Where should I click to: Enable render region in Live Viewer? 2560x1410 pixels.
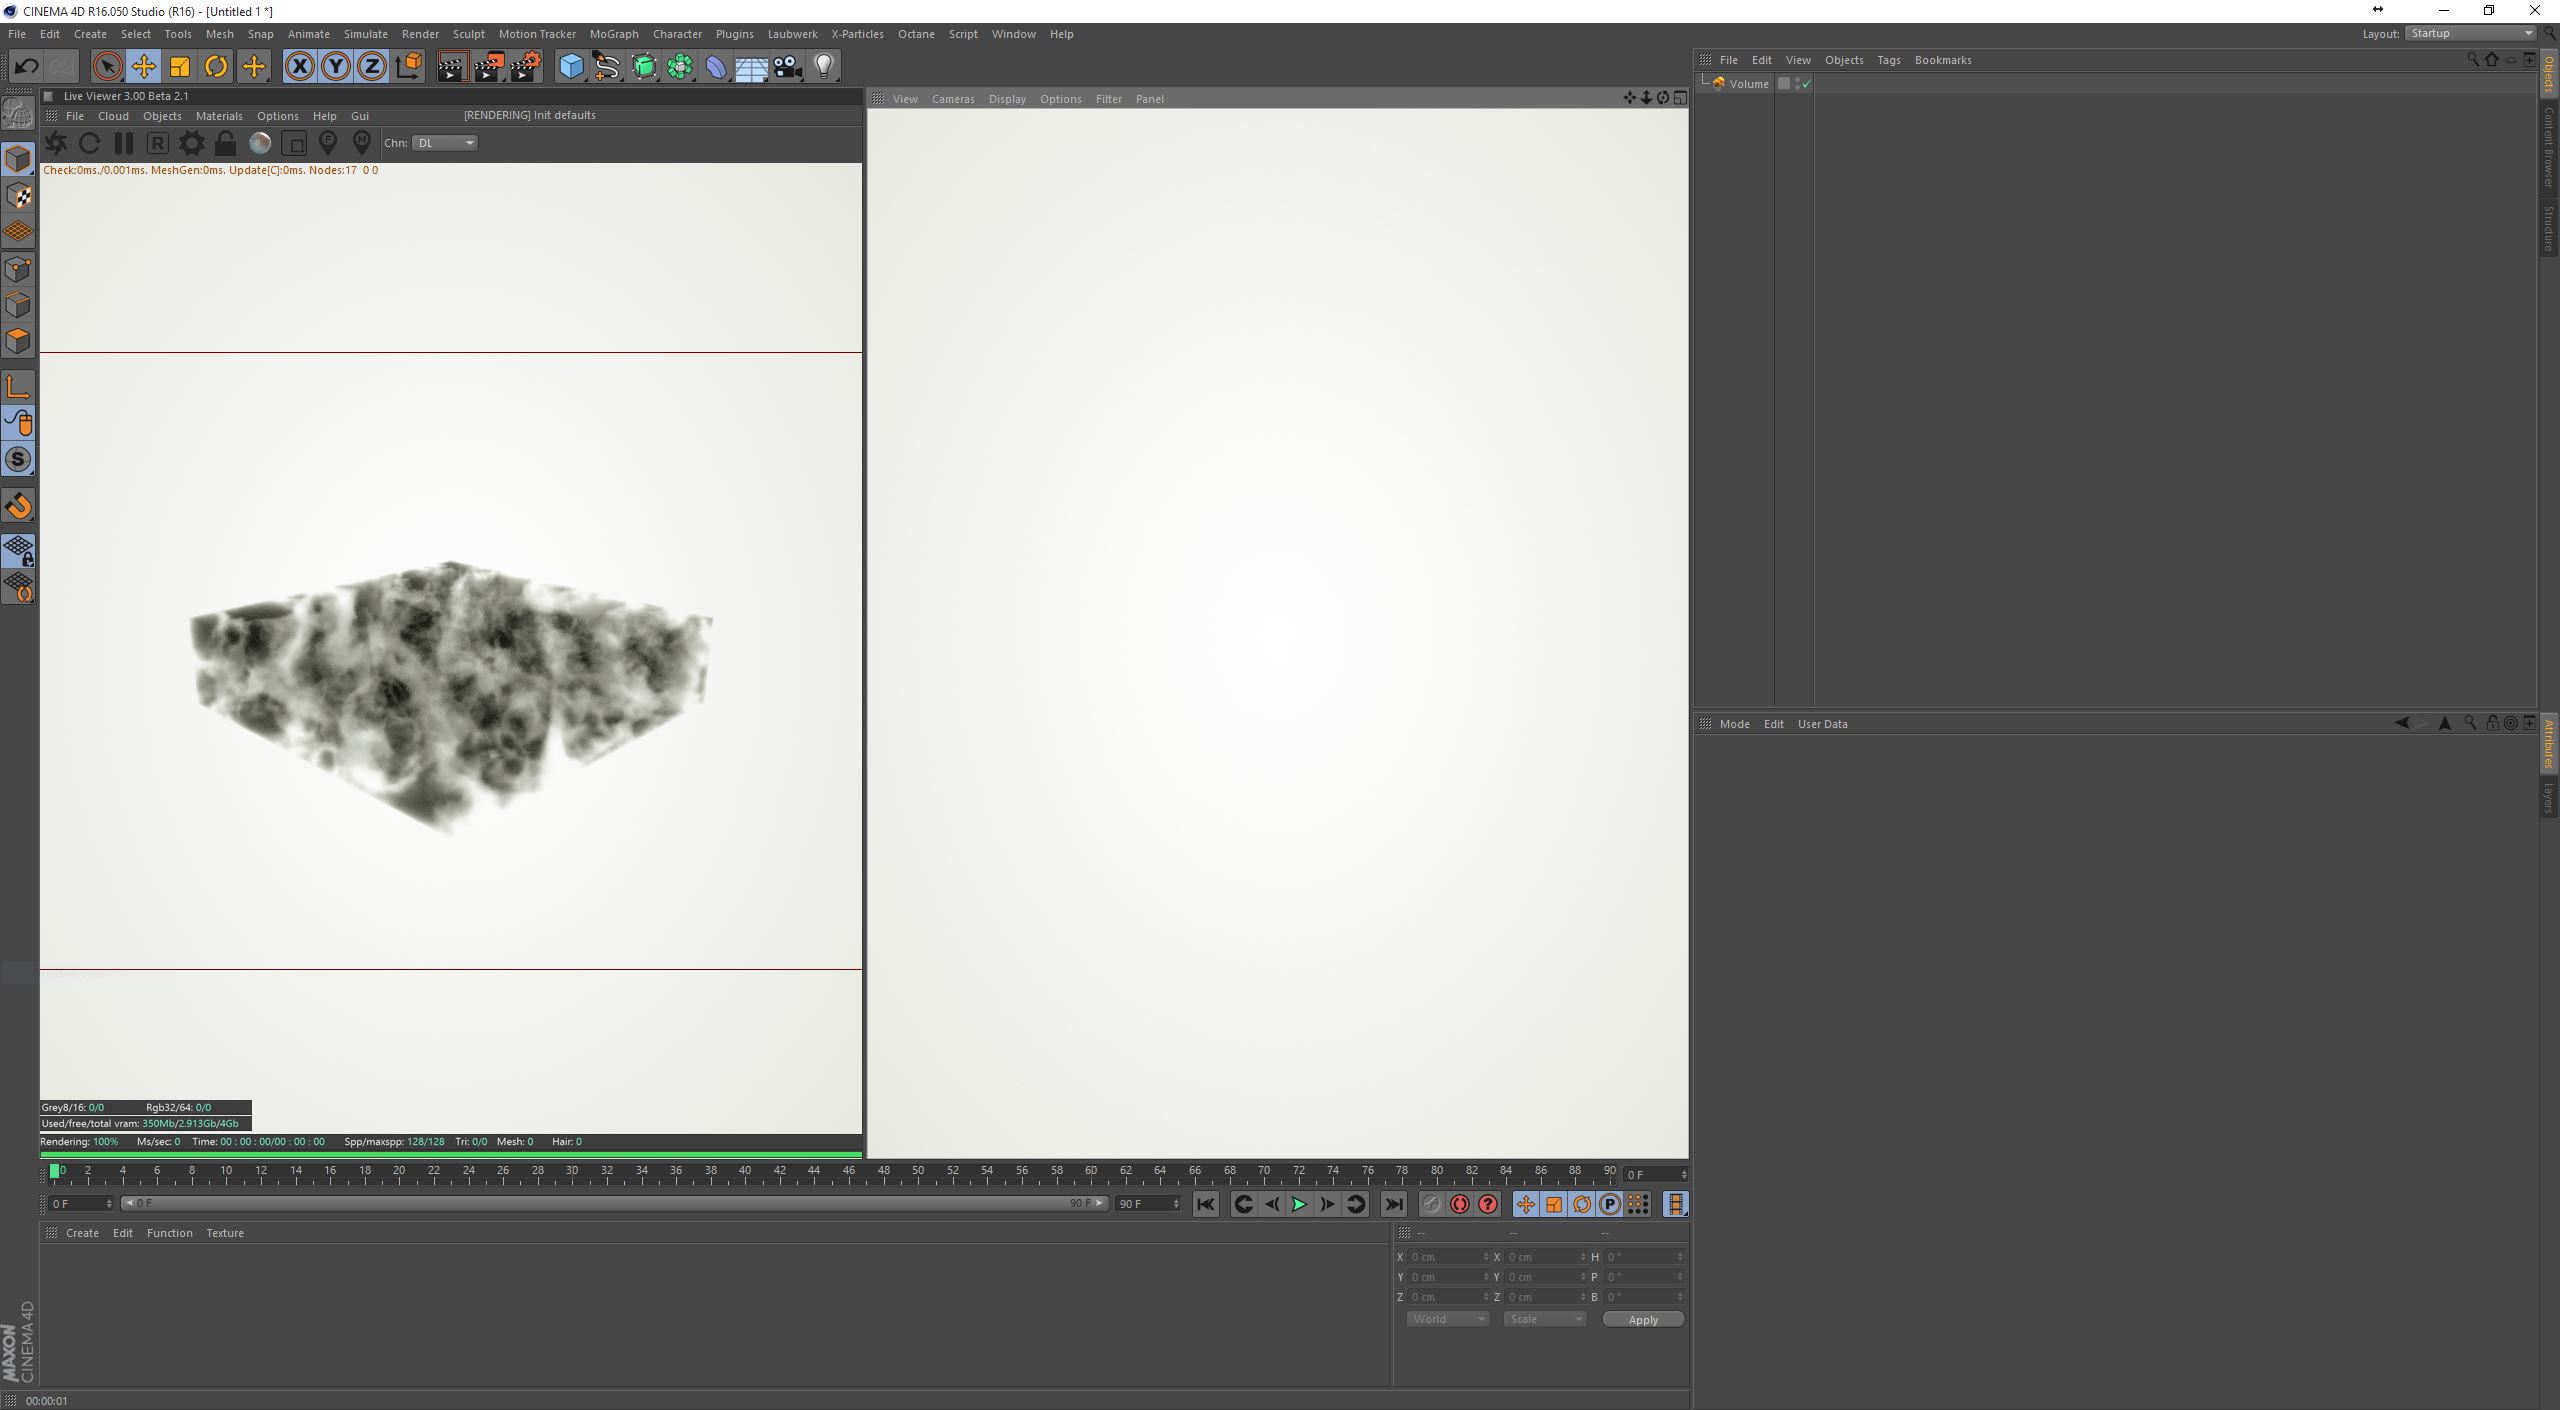294,143
